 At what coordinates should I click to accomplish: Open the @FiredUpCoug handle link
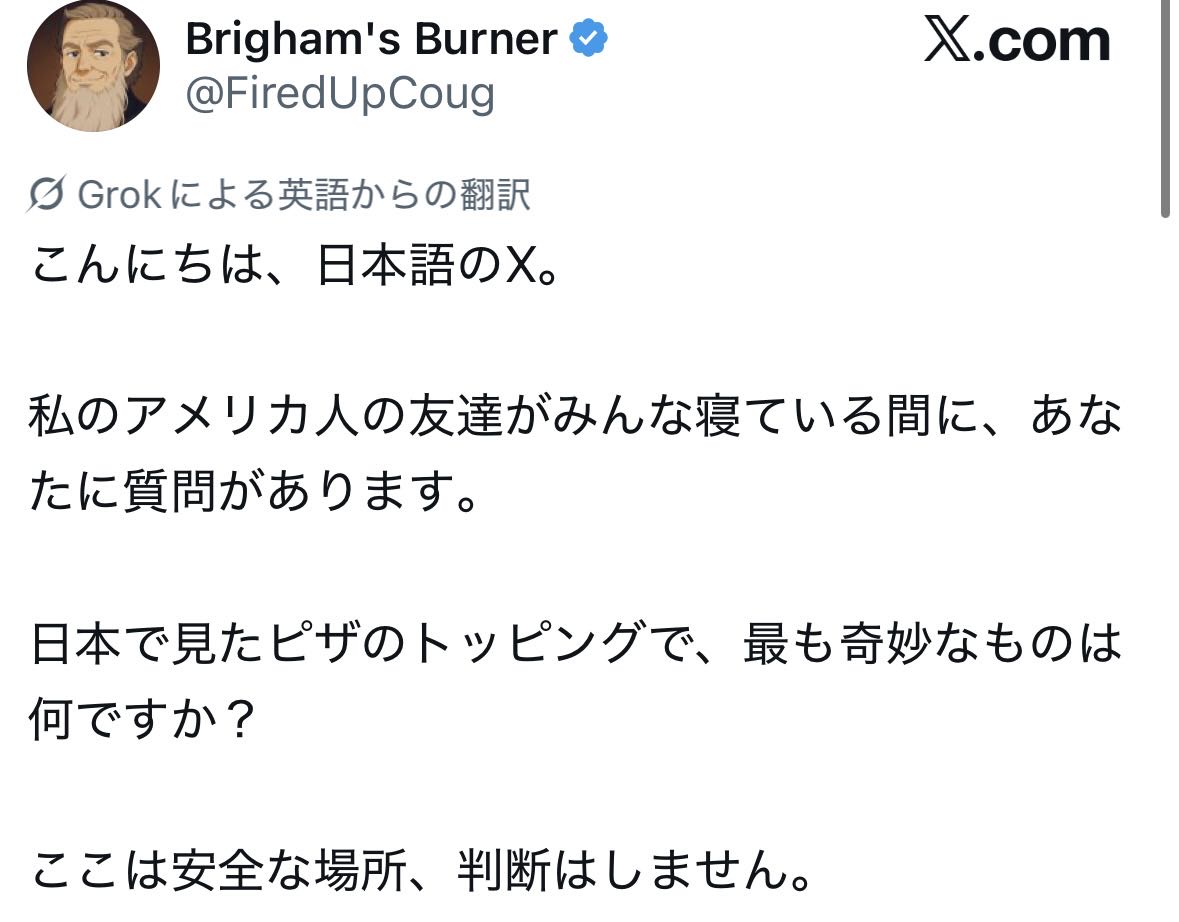[340, 94]
